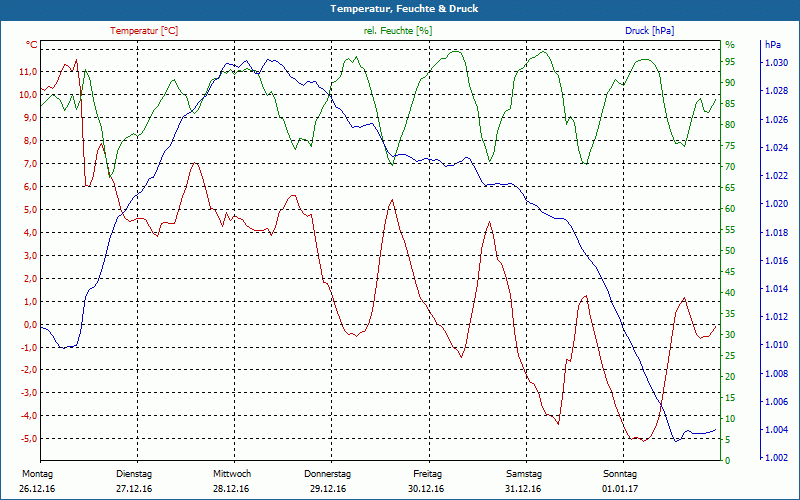800x500 pixels.
Task: Click the 'Dienstag' day label
Action: click(134, 474)
